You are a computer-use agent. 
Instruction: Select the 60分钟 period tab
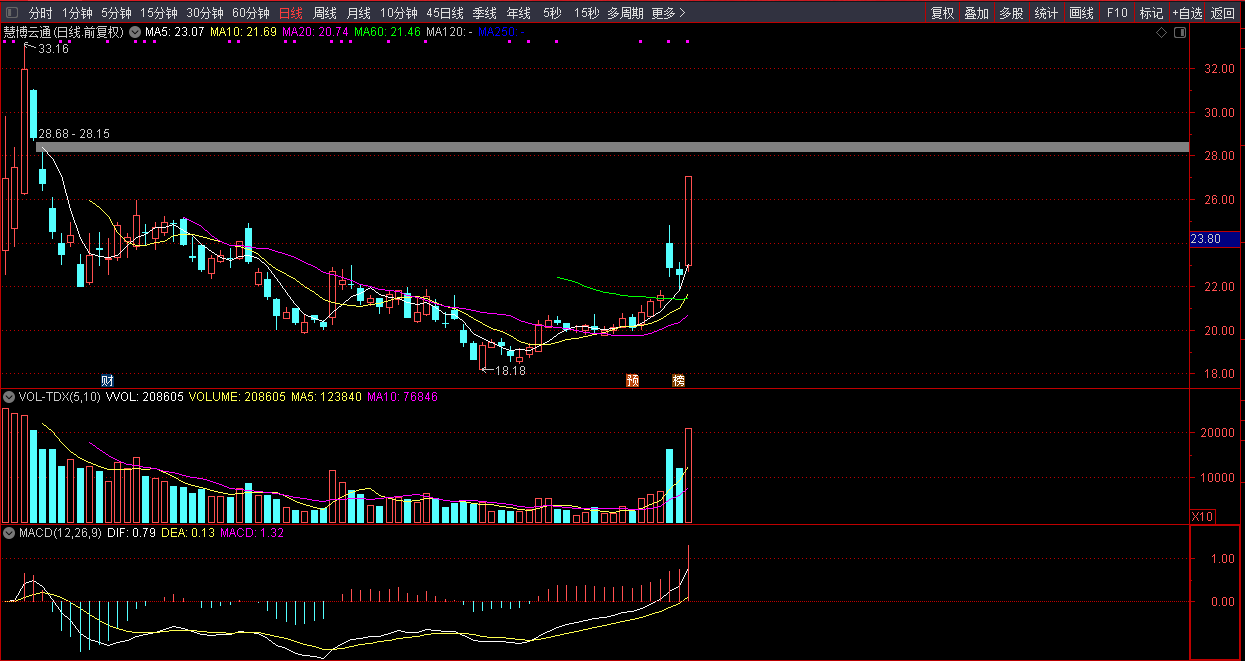click(x=251, y=13)
